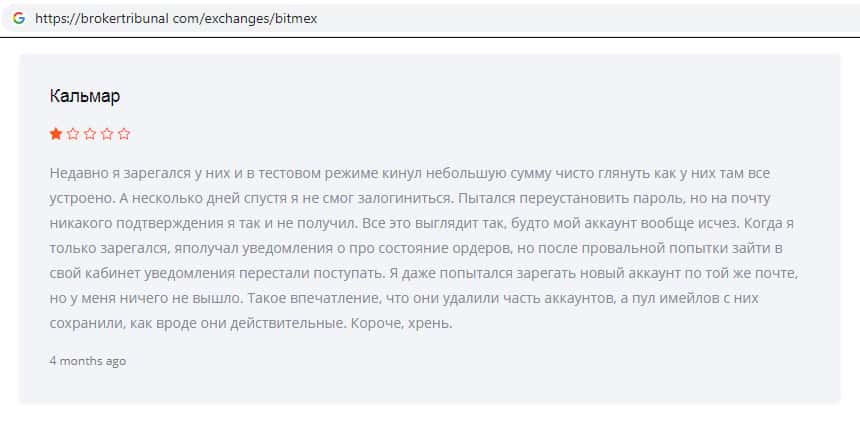Viewport: 860px width, 424px height.
Task: Focus the address bar URL field
Action: click(x=400, y=18)
